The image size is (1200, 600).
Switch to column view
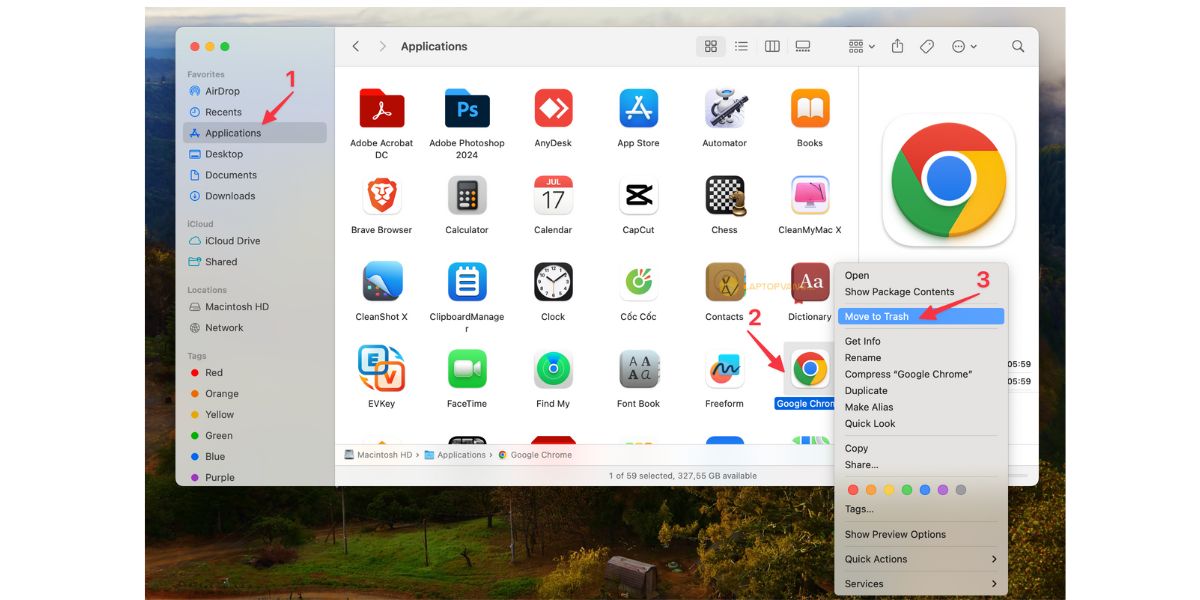coord(772,46)
